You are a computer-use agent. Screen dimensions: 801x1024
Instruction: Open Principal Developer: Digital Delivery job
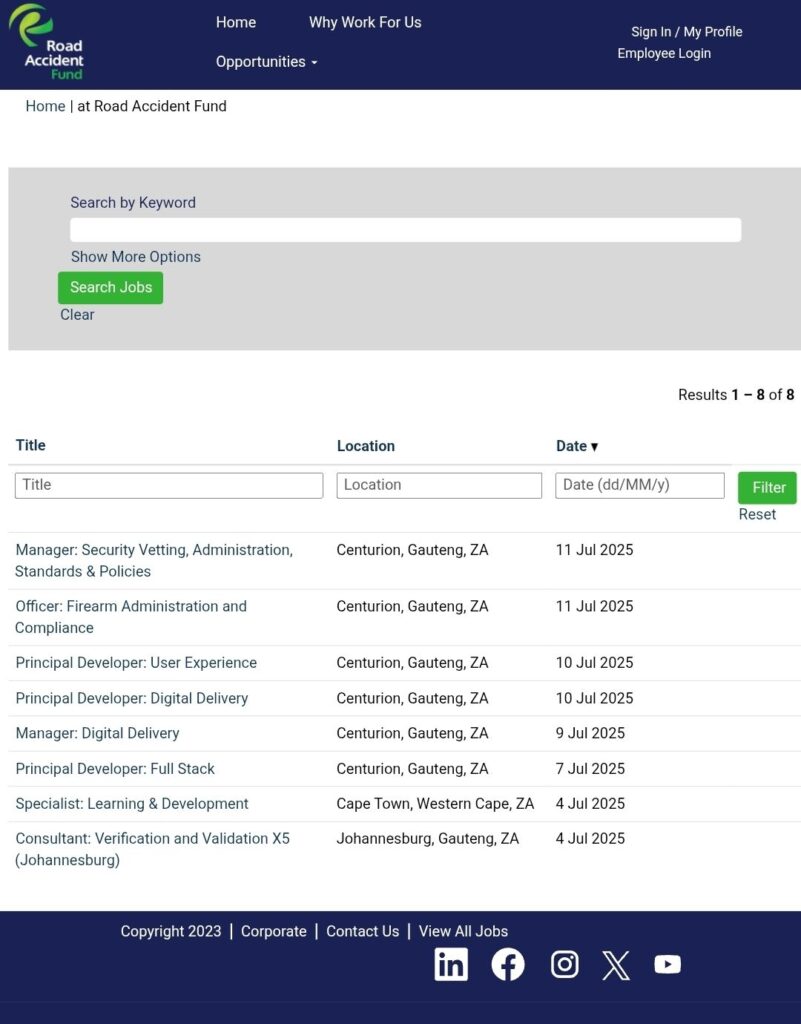click(132, 698)
